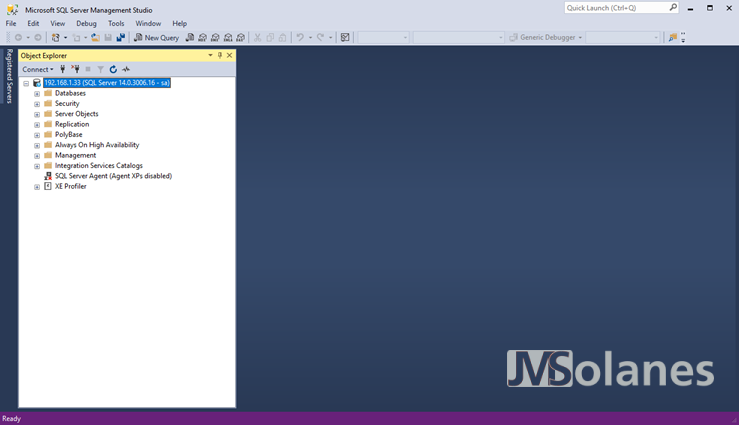Click the Undo arrow icon

tap(300, 38)
